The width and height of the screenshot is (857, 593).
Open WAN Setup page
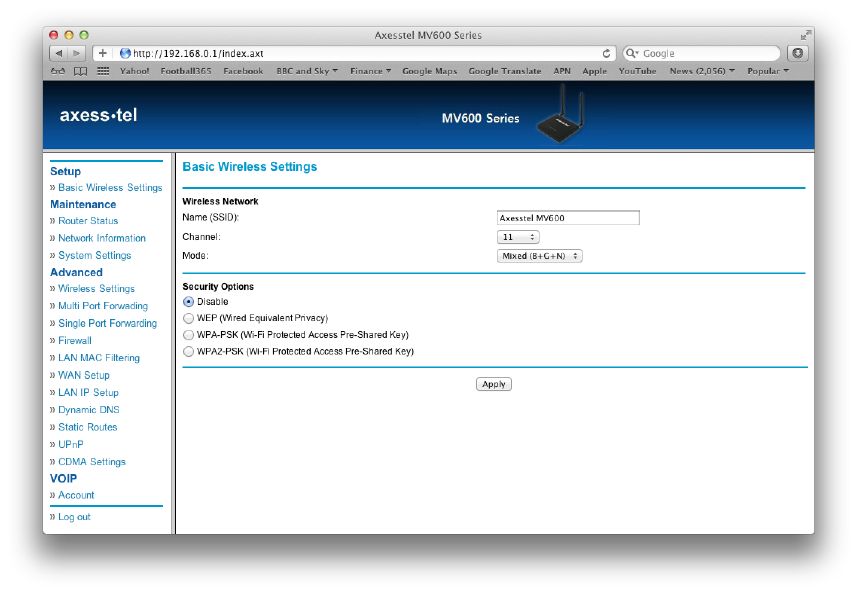pos(84,375)
